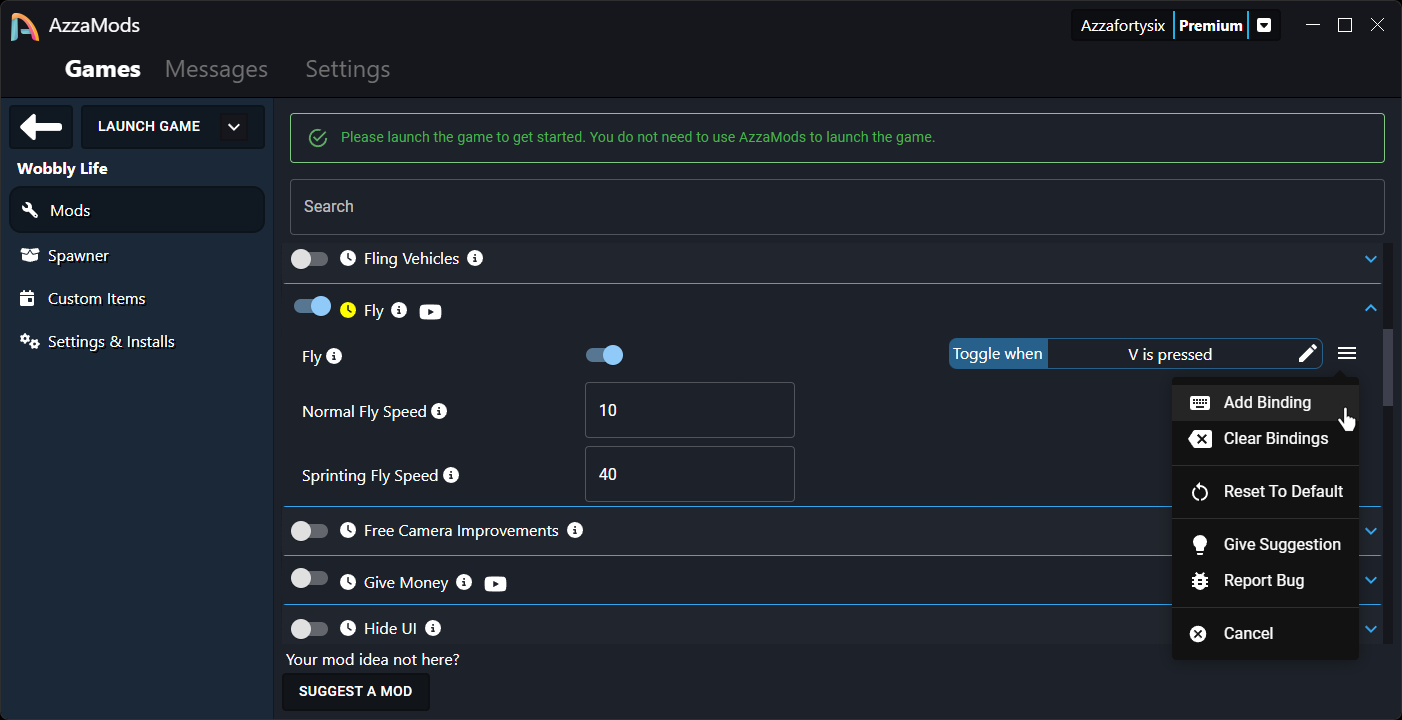Click the back arrow above Wobbly Life

pos(40,127)
